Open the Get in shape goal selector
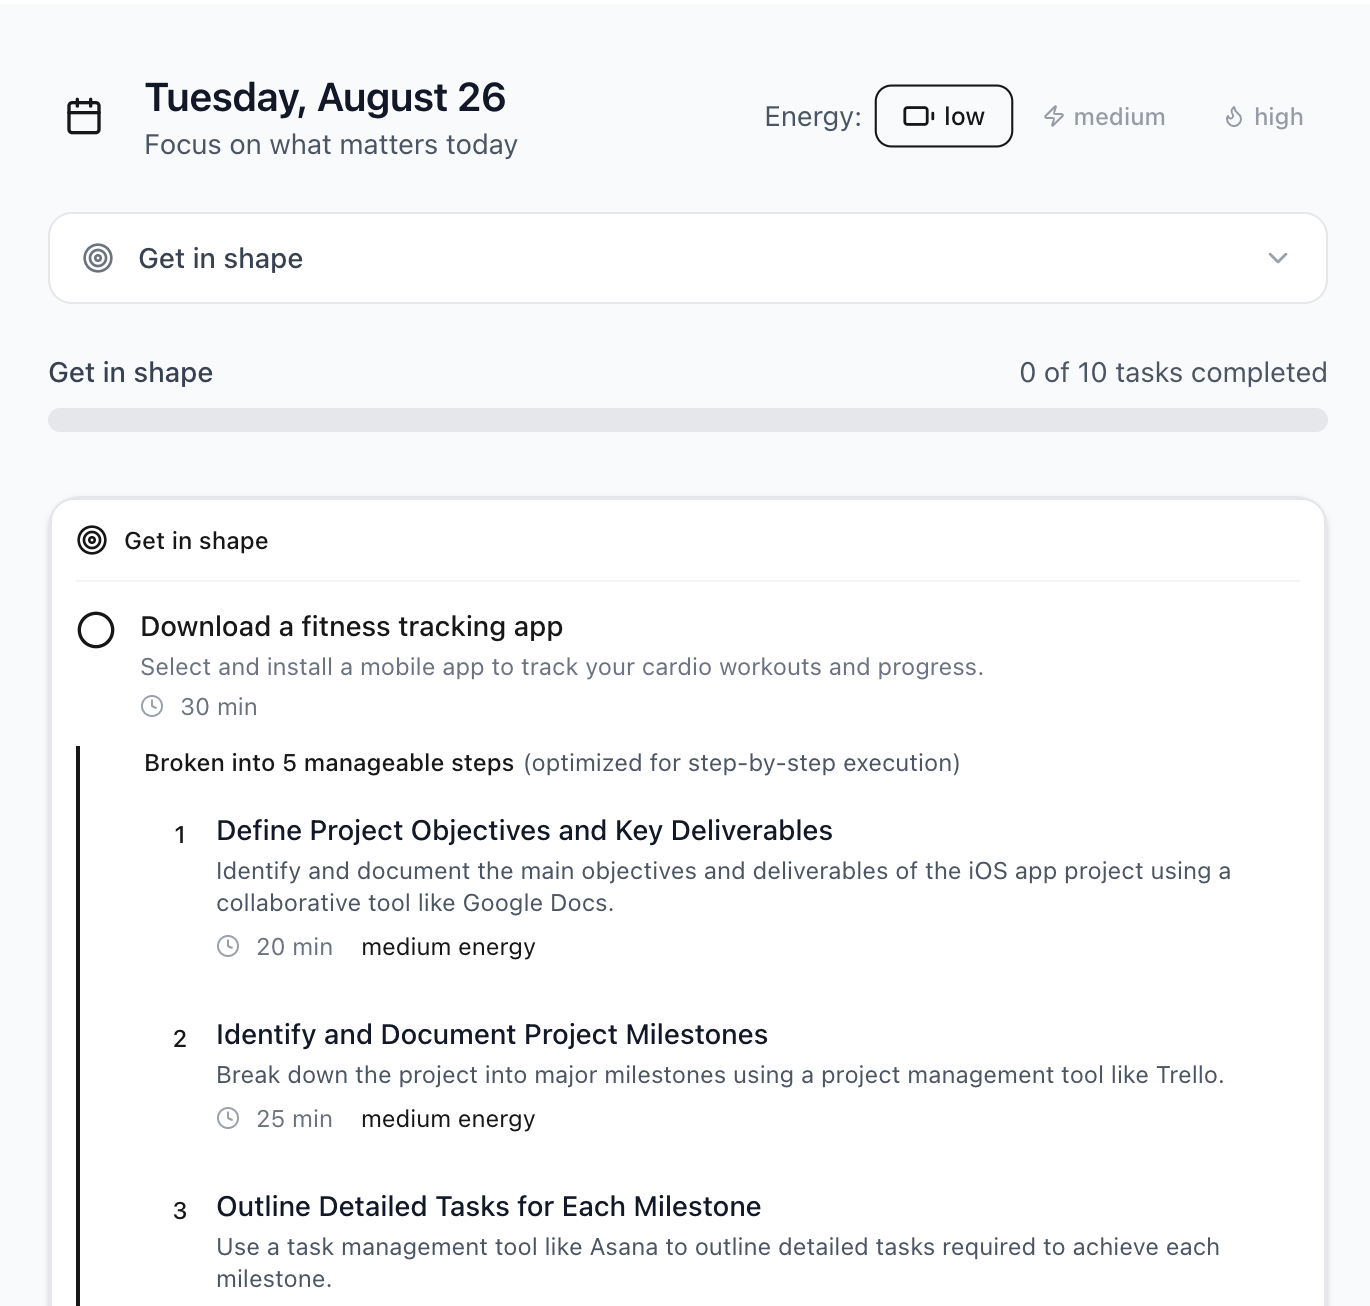Screen dimensions: 1370x1306 pos(688,258)
